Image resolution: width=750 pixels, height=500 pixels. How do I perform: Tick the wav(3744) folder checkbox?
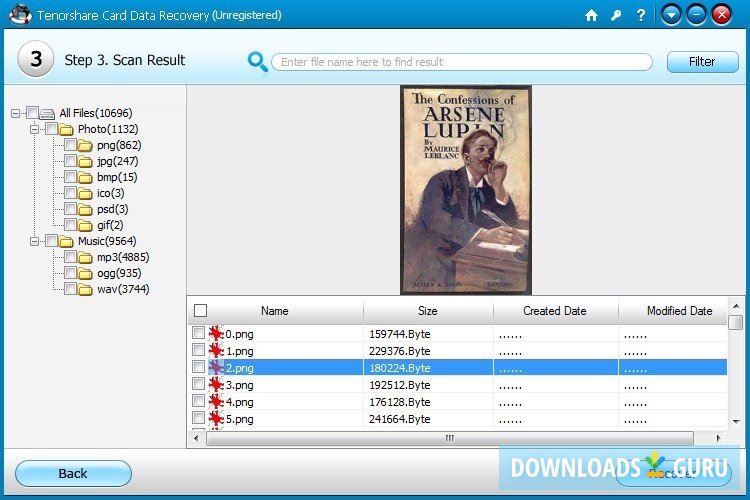[x=70, y=289]
